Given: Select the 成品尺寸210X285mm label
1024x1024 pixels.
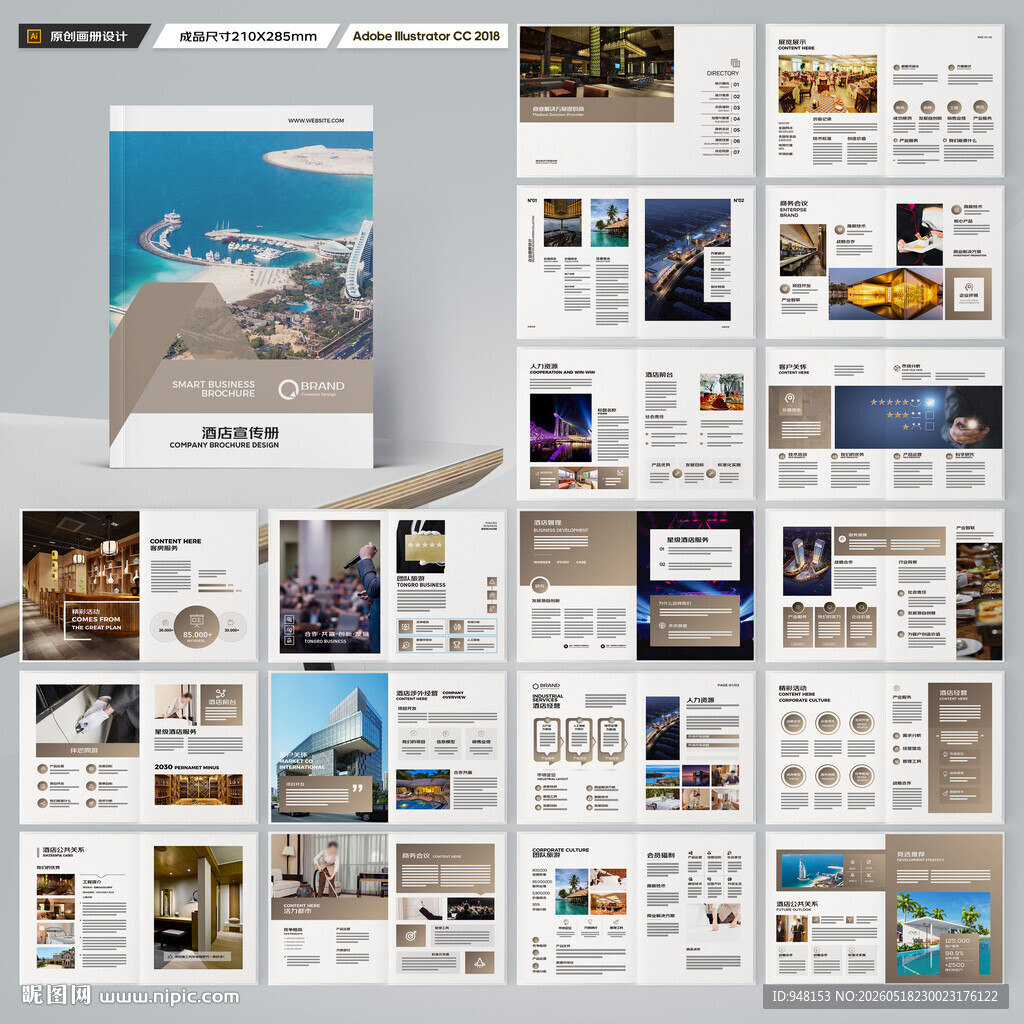Looking at the screenshot, I should [247, 37].
